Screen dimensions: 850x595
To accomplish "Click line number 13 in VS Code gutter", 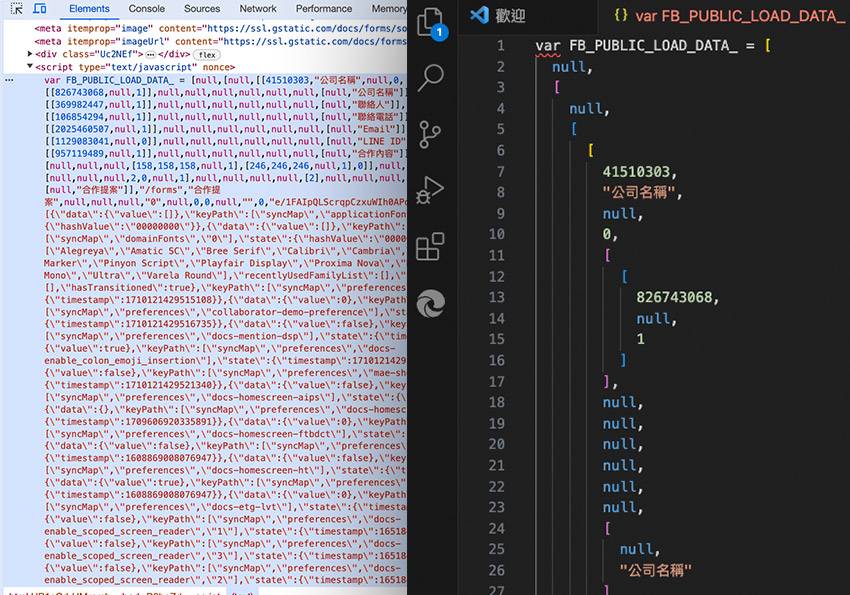I will coord(497,298).
